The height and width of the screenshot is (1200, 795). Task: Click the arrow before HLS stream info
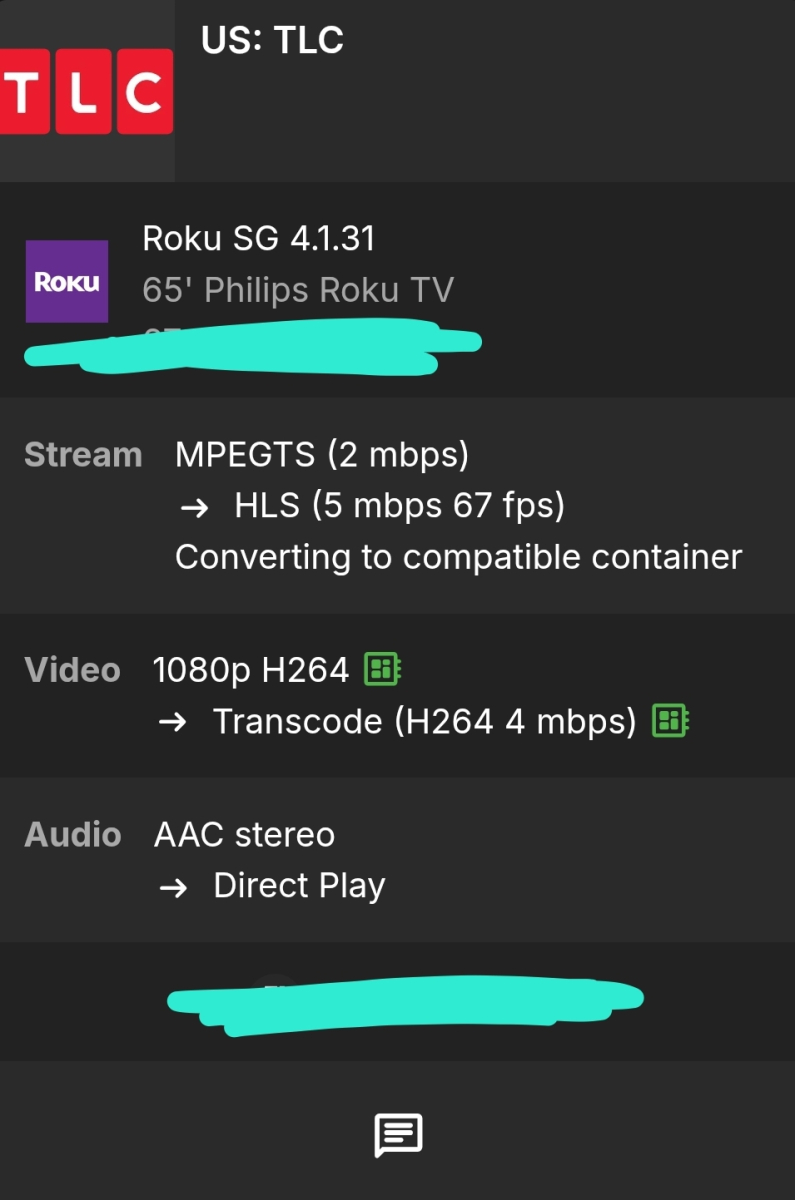(x=194, y=506)
